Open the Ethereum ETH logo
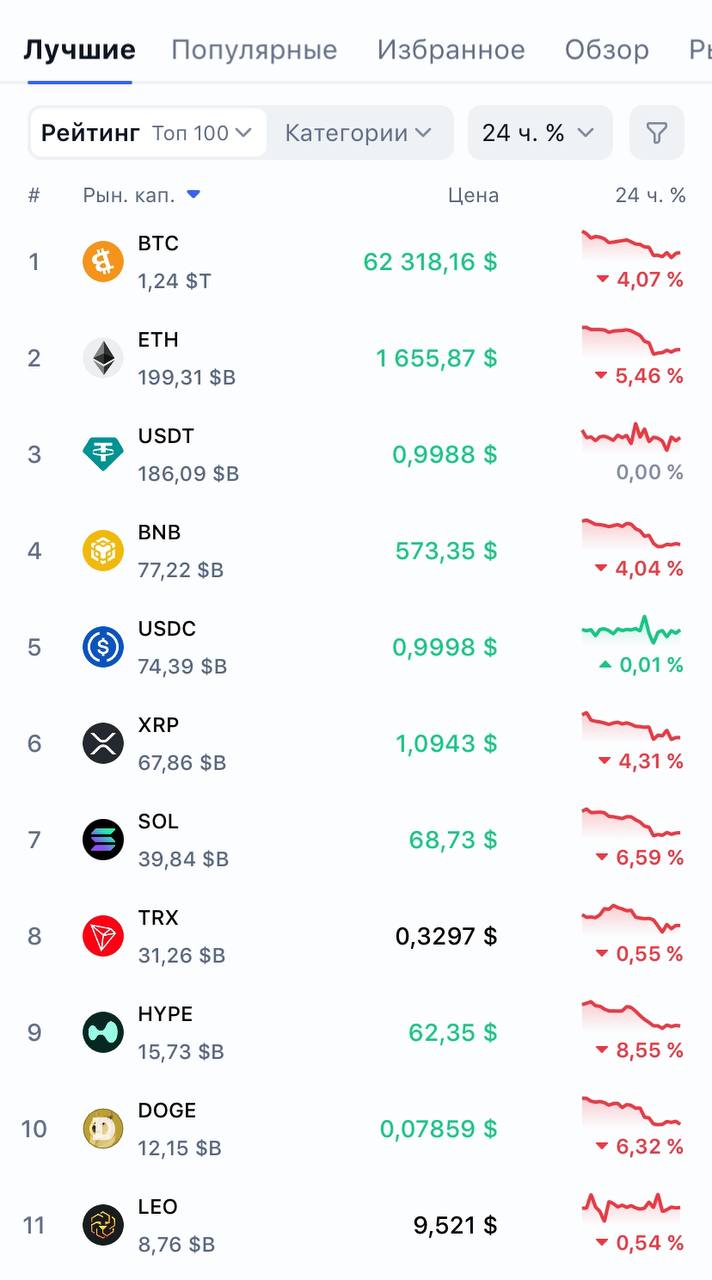This screenshot has height=1280, width=712. point(103,358)
